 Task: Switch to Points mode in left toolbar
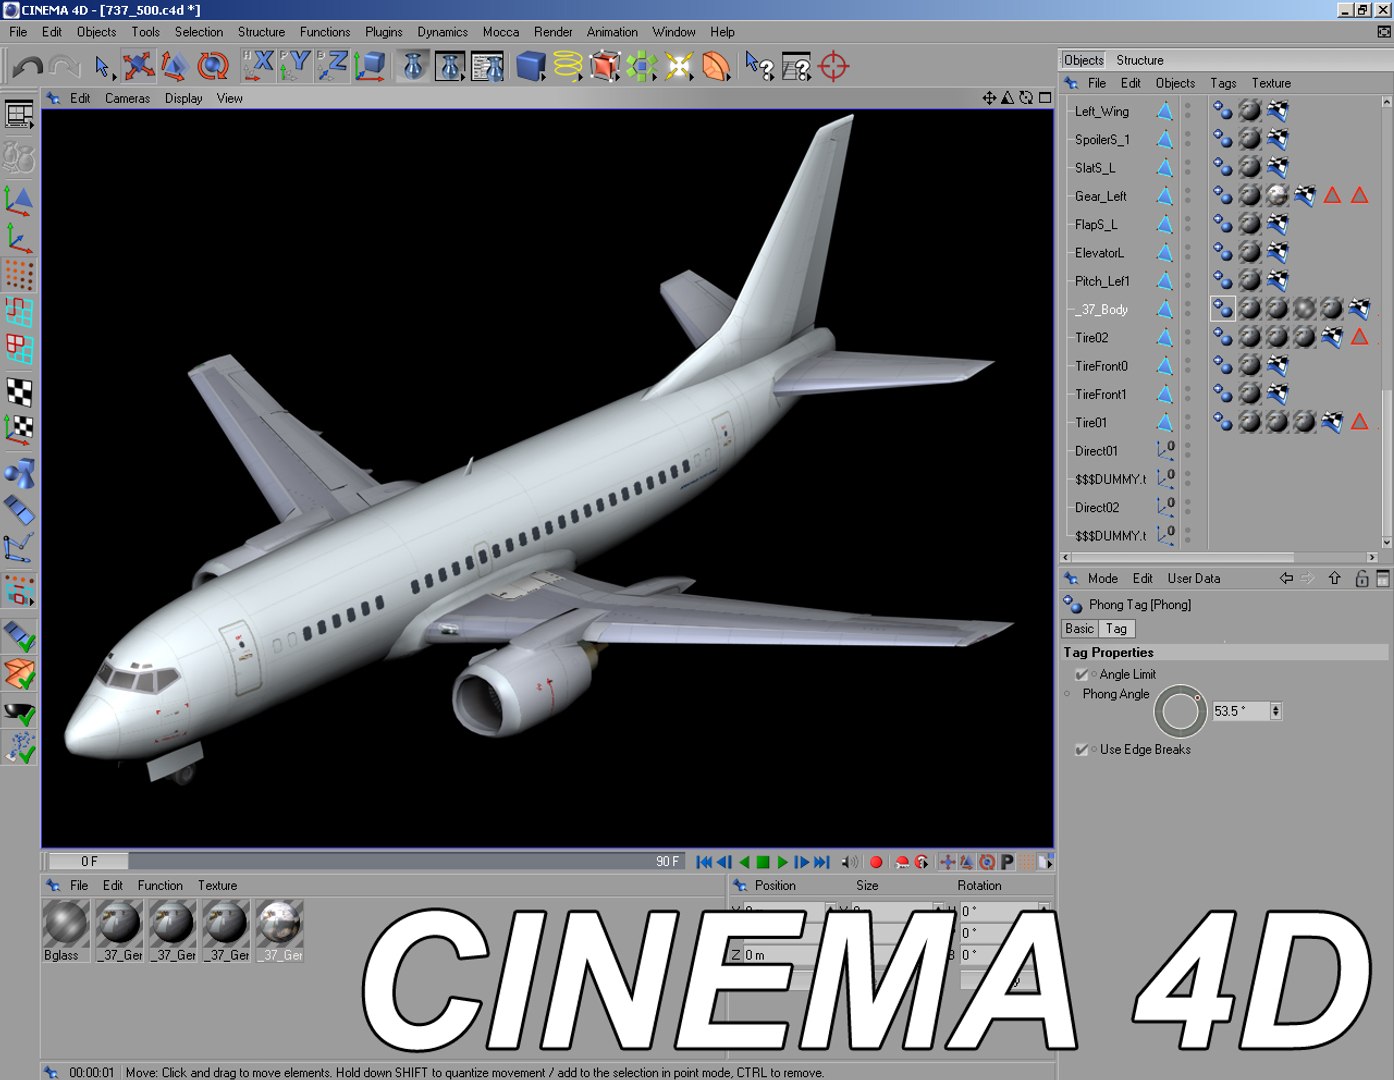click(19, 275)
